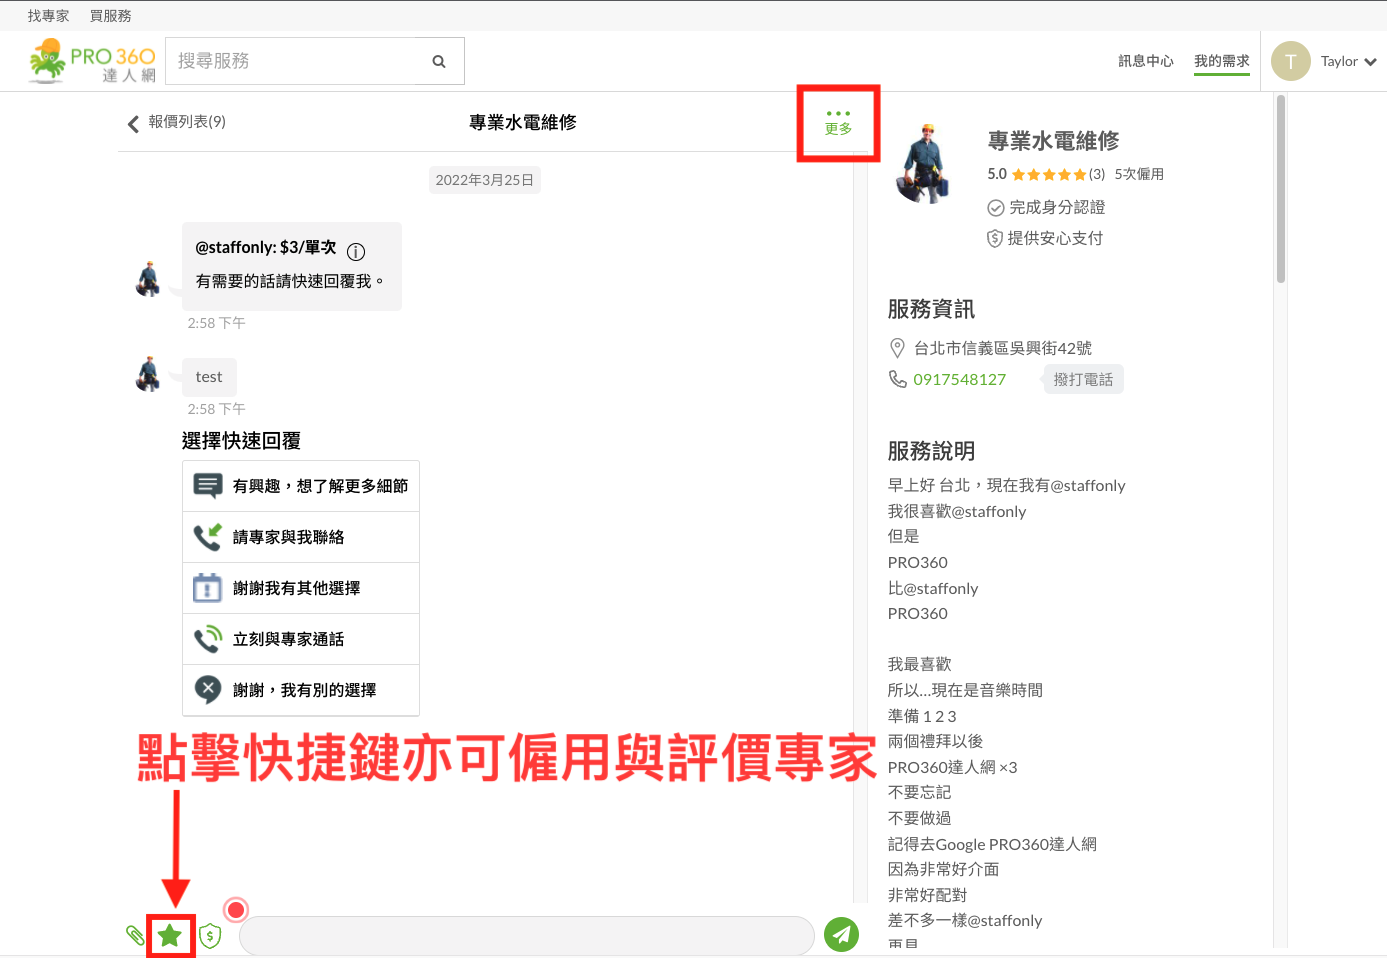Image resolution: width=1387 pixels, height=958 pixels.
Task: Click the expert avatar beside the quote message
Action: [148, 279]
